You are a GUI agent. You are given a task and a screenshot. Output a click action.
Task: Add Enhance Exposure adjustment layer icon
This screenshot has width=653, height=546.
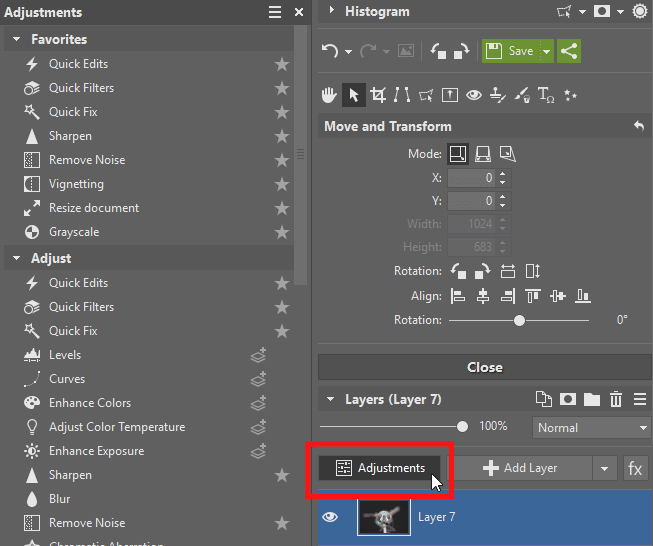258,451
